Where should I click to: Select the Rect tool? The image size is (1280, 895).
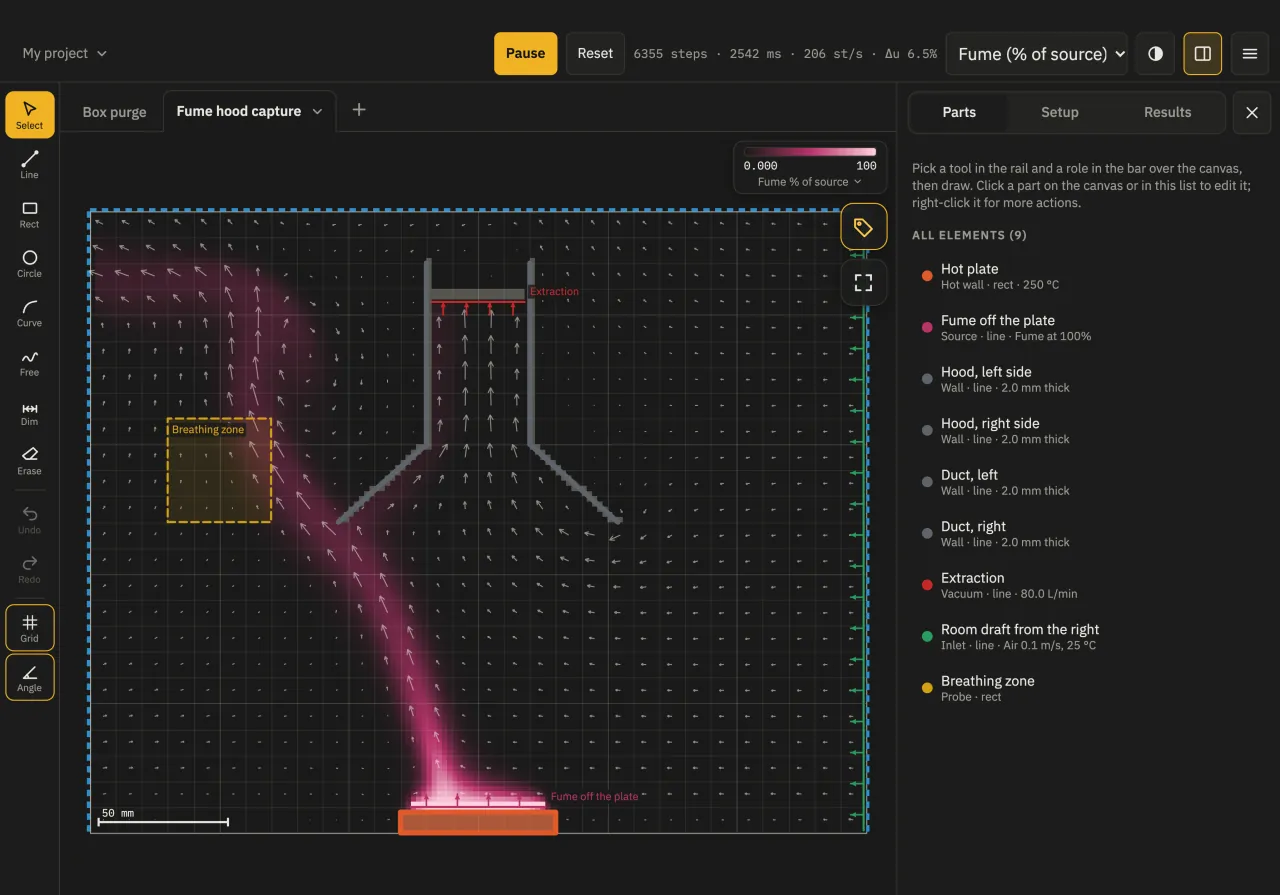coord(29,214)
